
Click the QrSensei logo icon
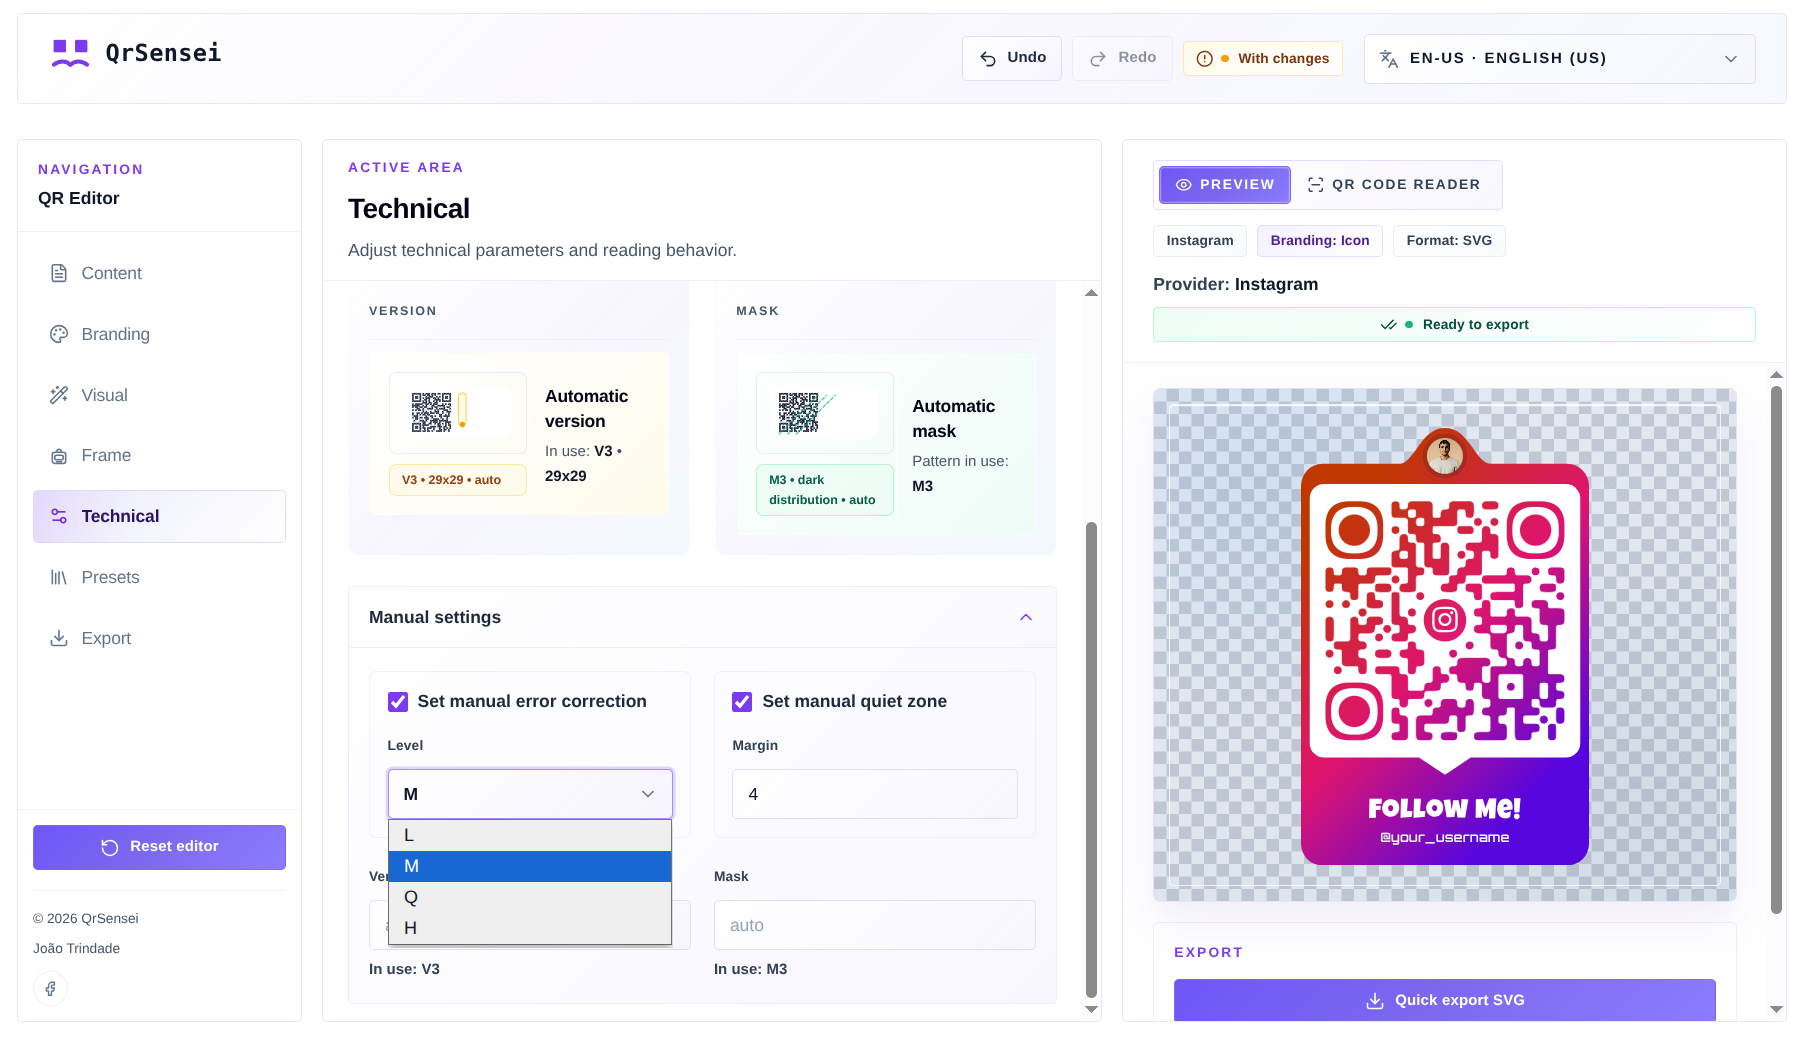pos(70,53)
